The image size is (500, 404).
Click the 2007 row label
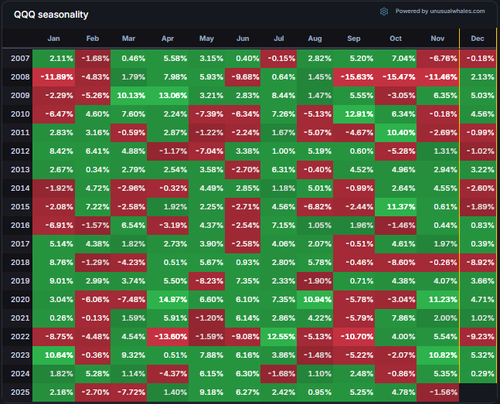[20, 59]
